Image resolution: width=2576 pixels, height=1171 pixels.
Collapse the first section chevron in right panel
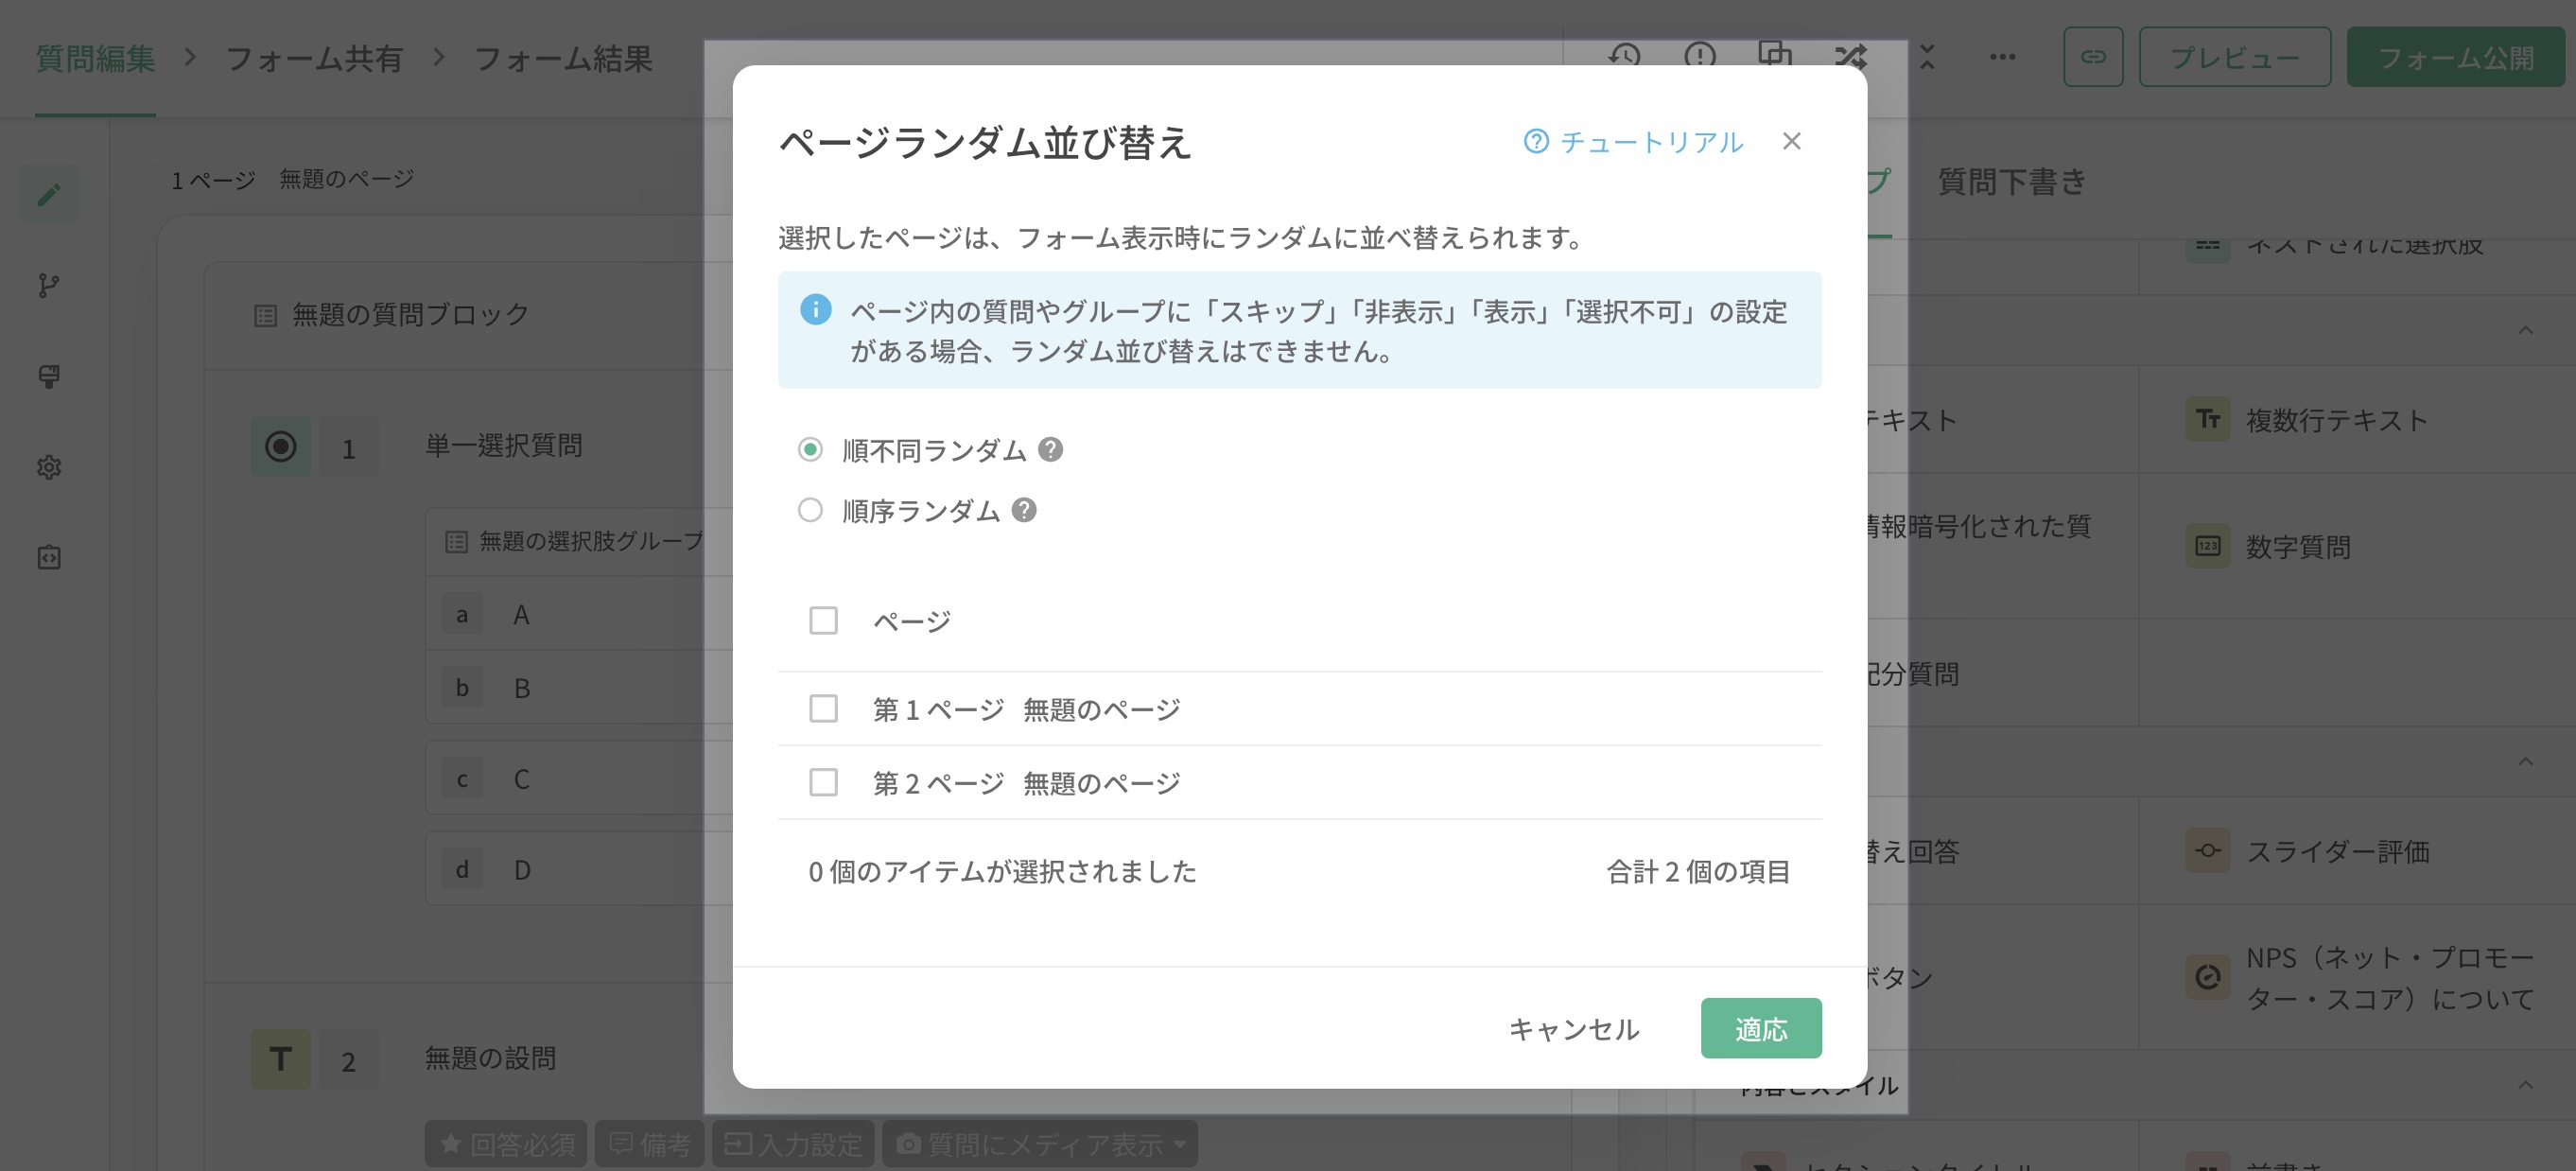2525,330
